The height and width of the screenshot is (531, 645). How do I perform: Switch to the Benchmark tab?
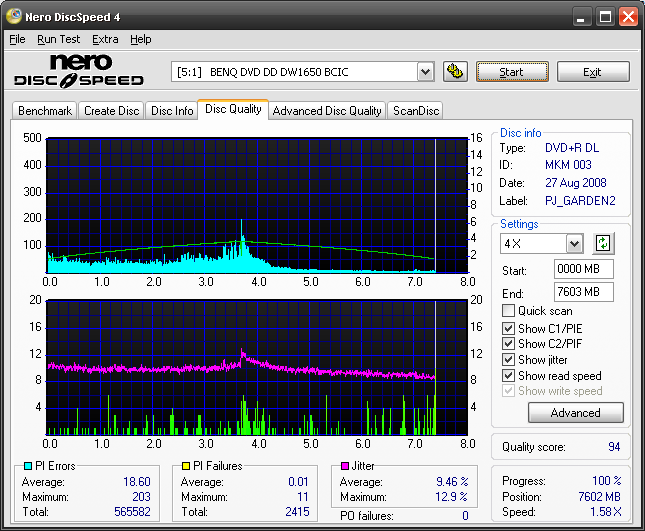45,111
